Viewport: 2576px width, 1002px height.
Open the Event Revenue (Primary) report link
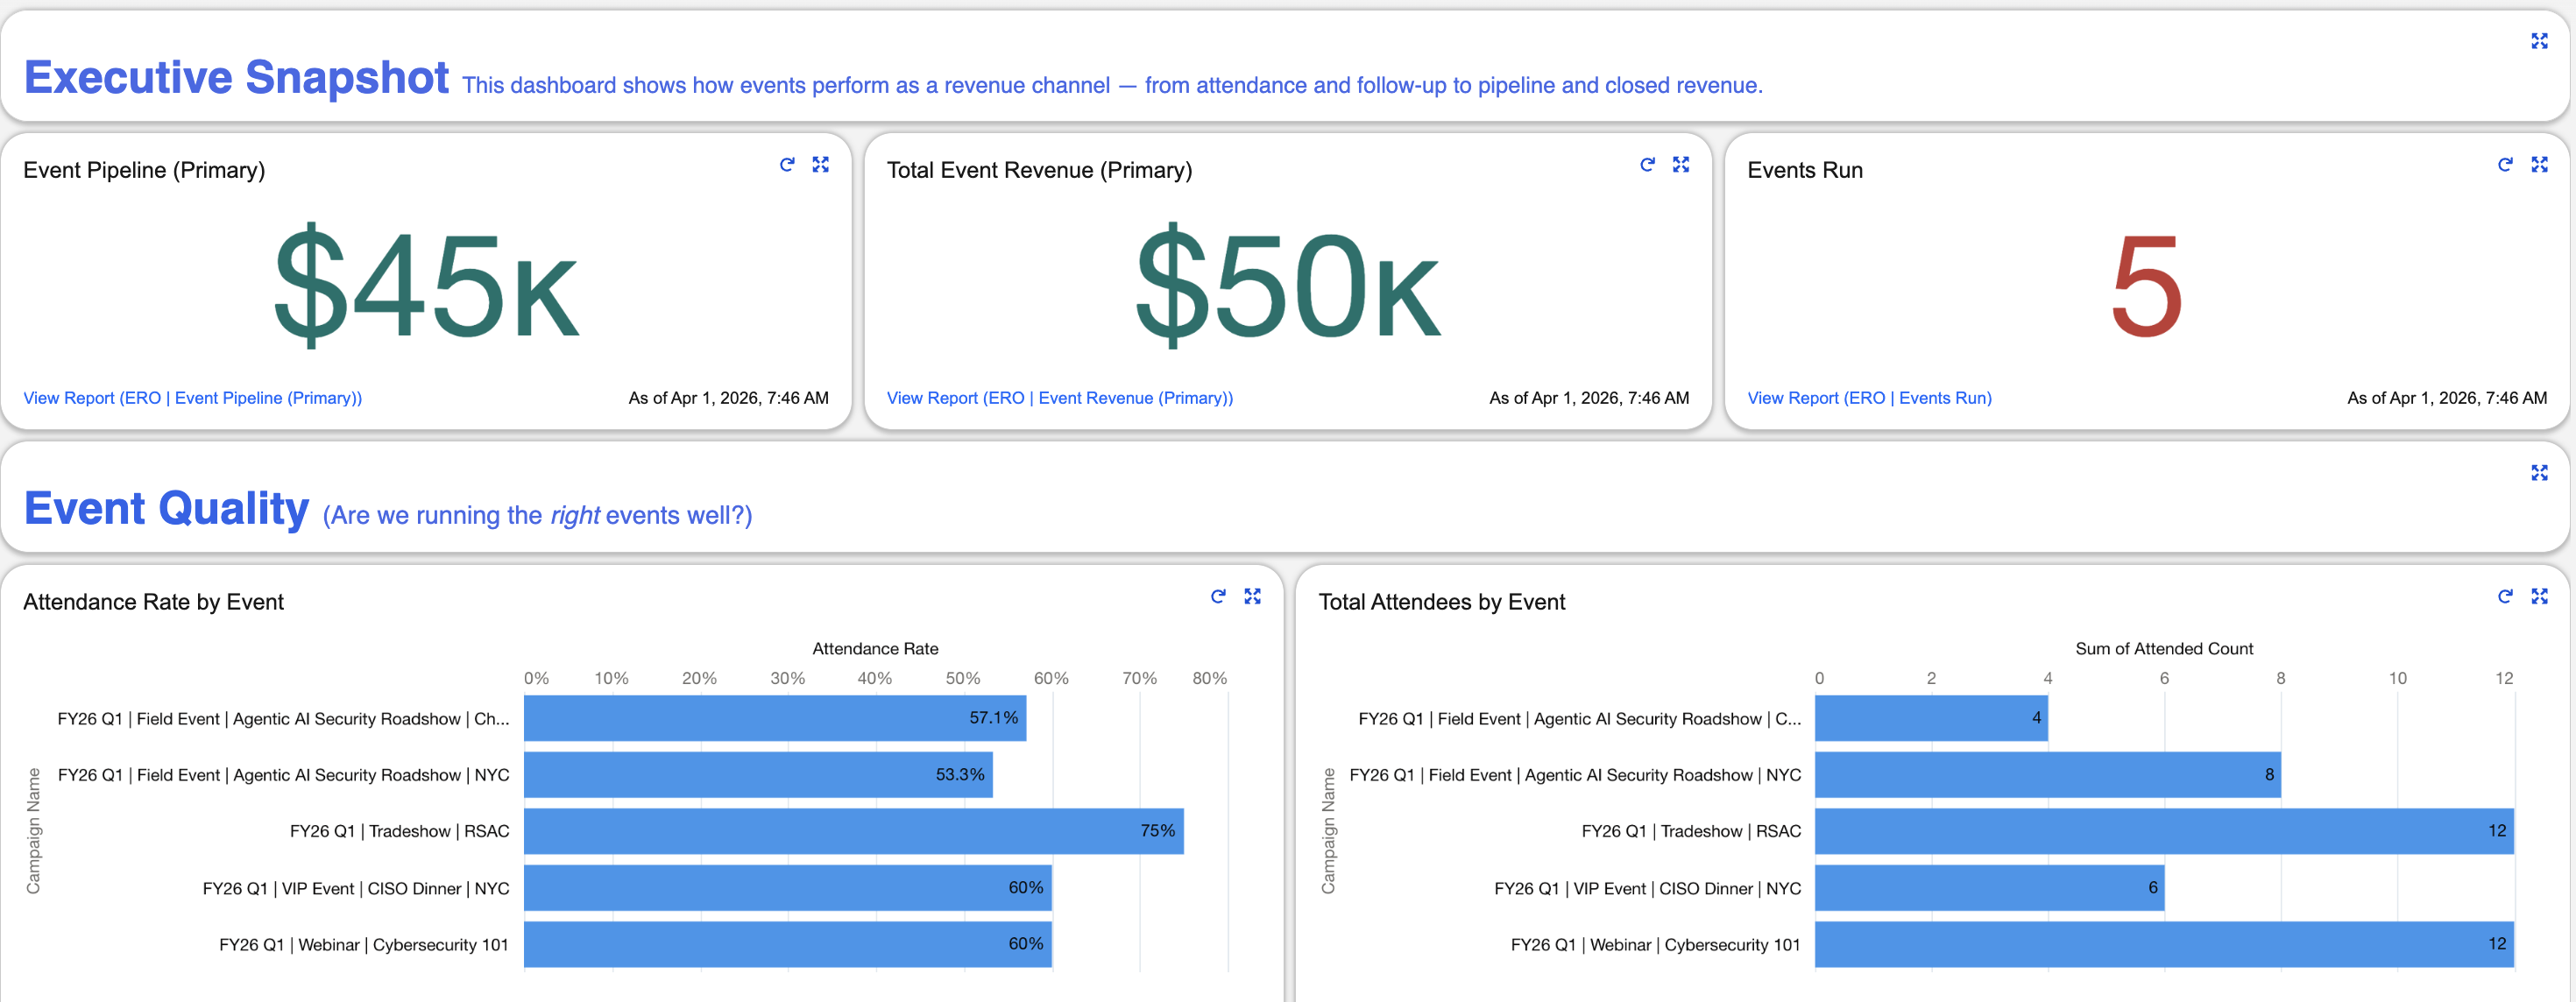tap(1060, 397)
